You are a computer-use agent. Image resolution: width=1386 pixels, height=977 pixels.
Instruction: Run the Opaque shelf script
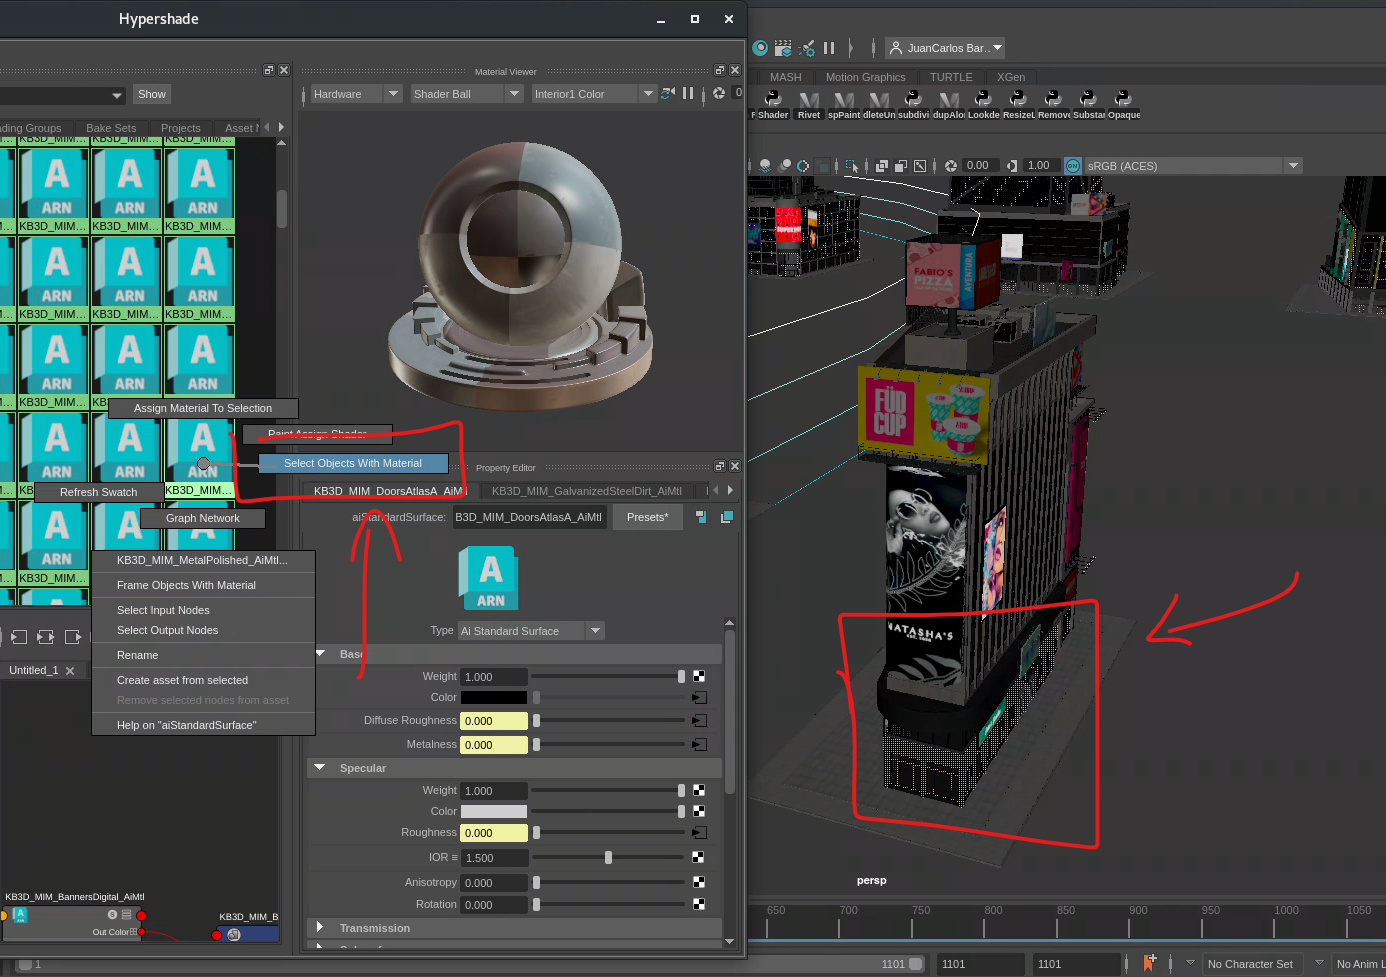[1124, 104]
